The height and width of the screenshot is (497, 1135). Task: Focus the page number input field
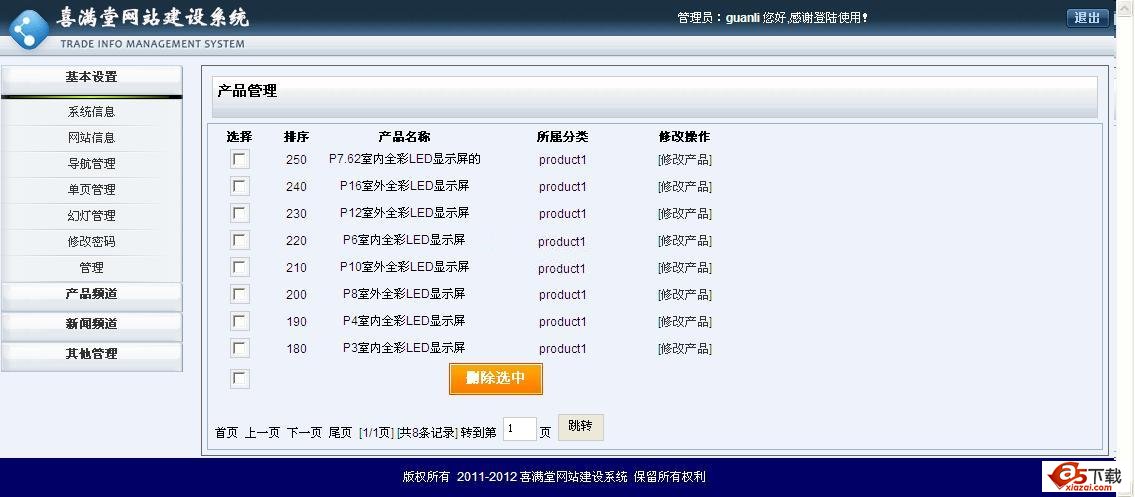(520, 429)
